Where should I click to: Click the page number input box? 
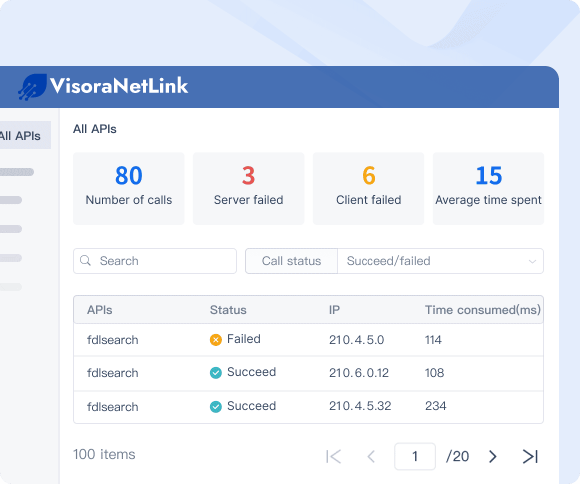tap(415, 456)
